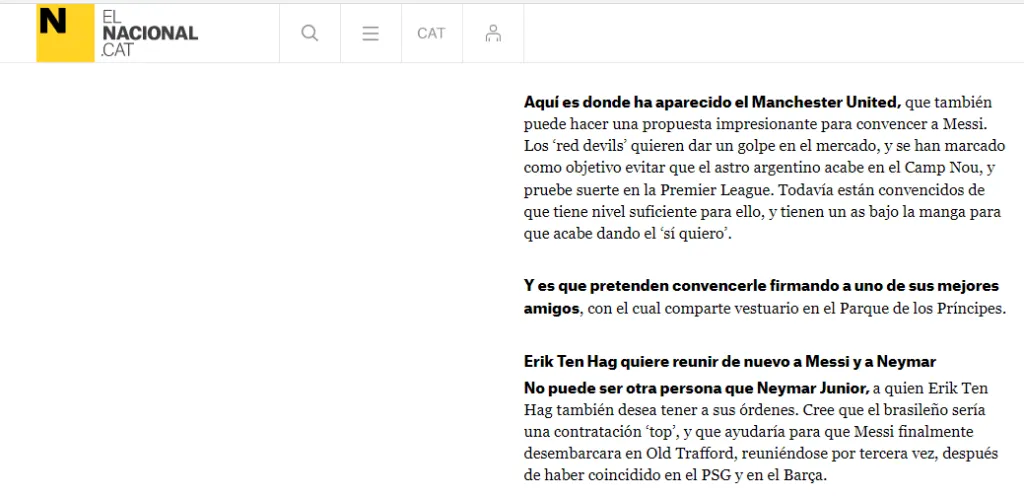Open the hamburger menu icon
The image size is (1024, 496).
coord(371,33)
